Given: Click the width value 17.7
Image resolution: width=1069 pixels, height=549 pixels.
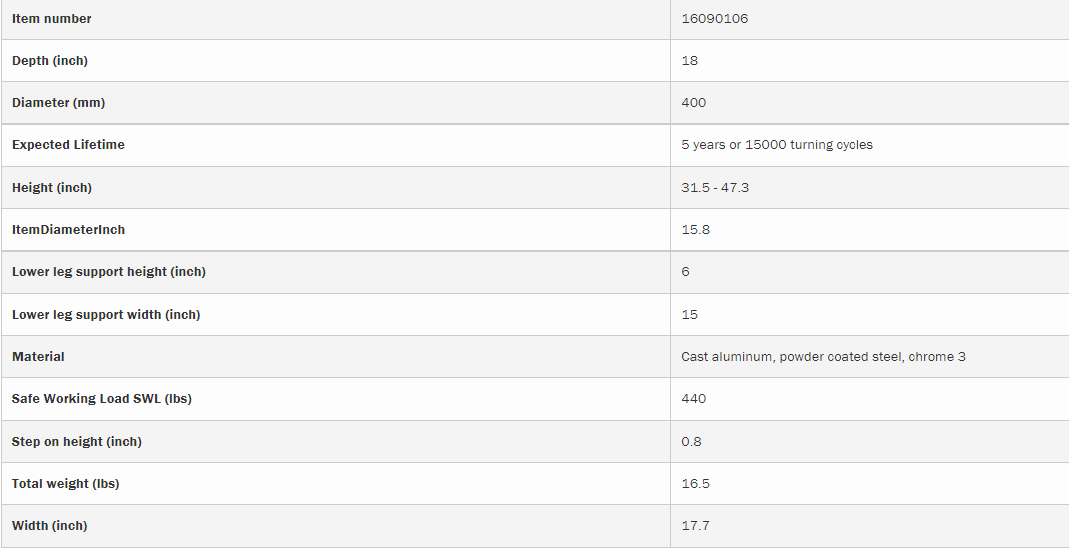Looking at the screenshot, I should click(696, 526).
